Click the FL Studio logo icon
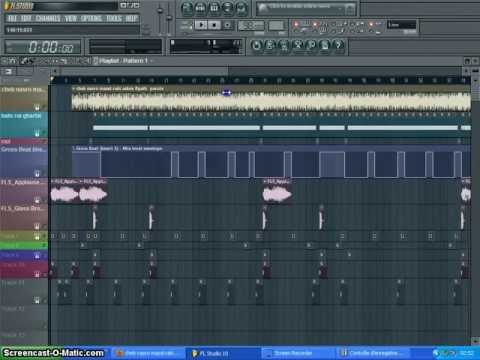The width and height of the screenshot is (480, 360). [7, 6]
